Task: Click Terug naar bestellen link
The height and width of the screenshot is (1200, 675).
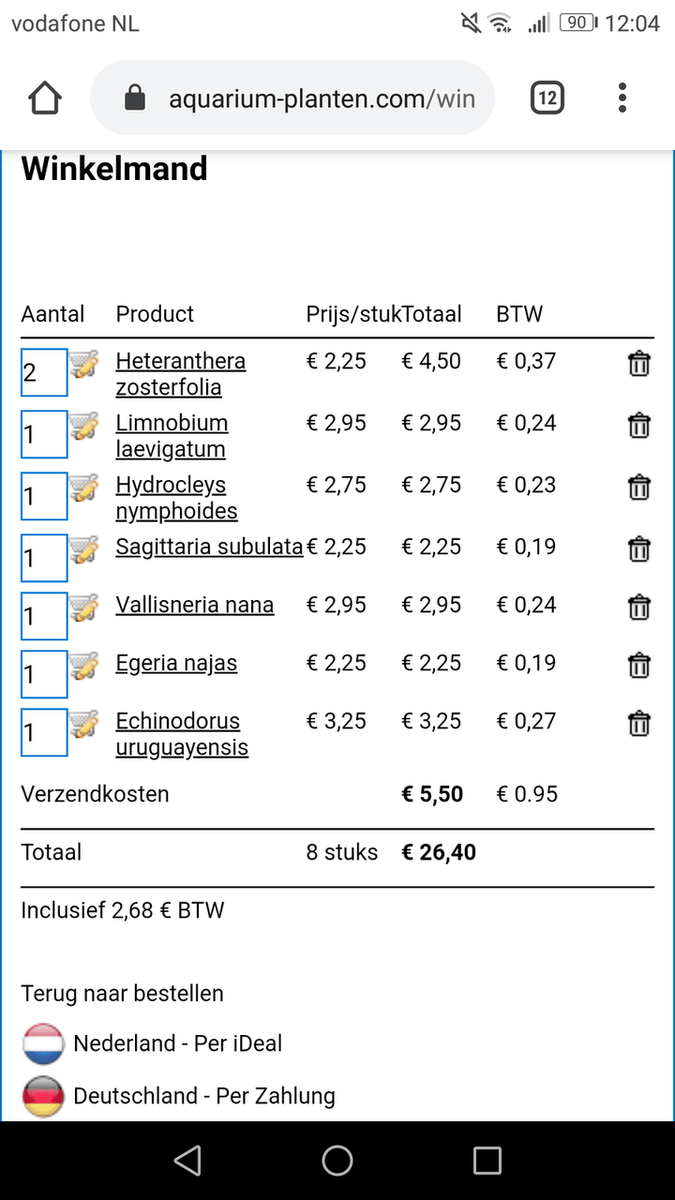Action: (x=122, y=994)
